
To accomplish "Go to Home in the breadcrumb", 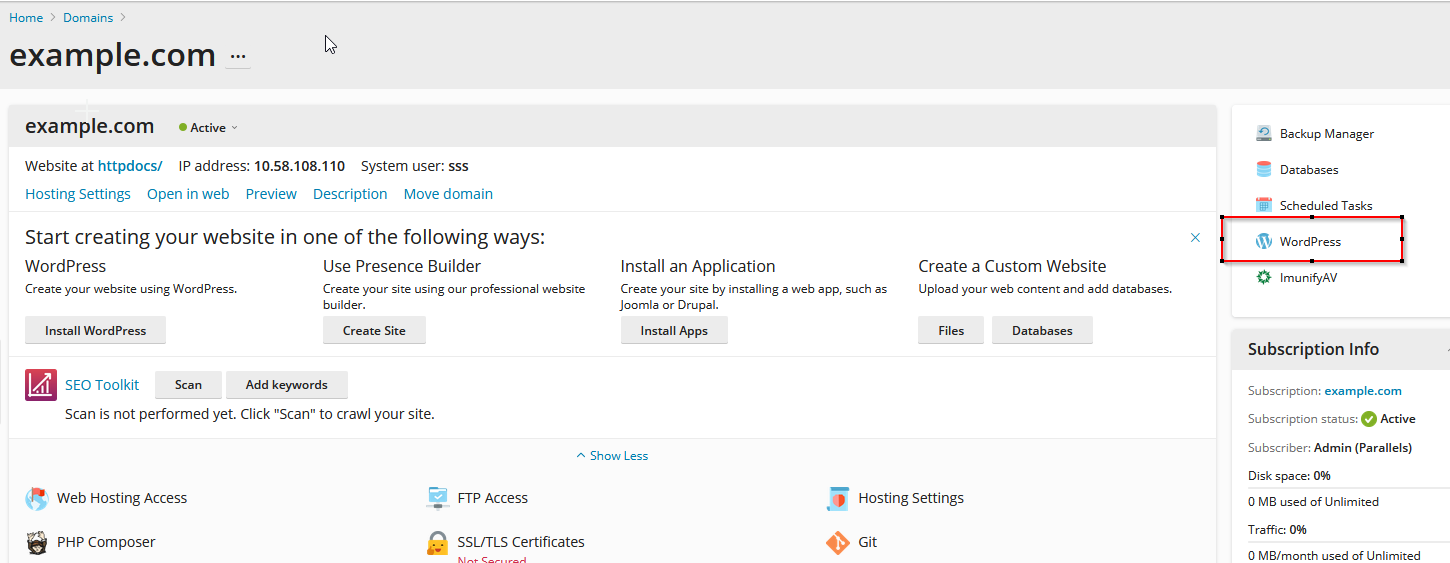I will [26, 18].
